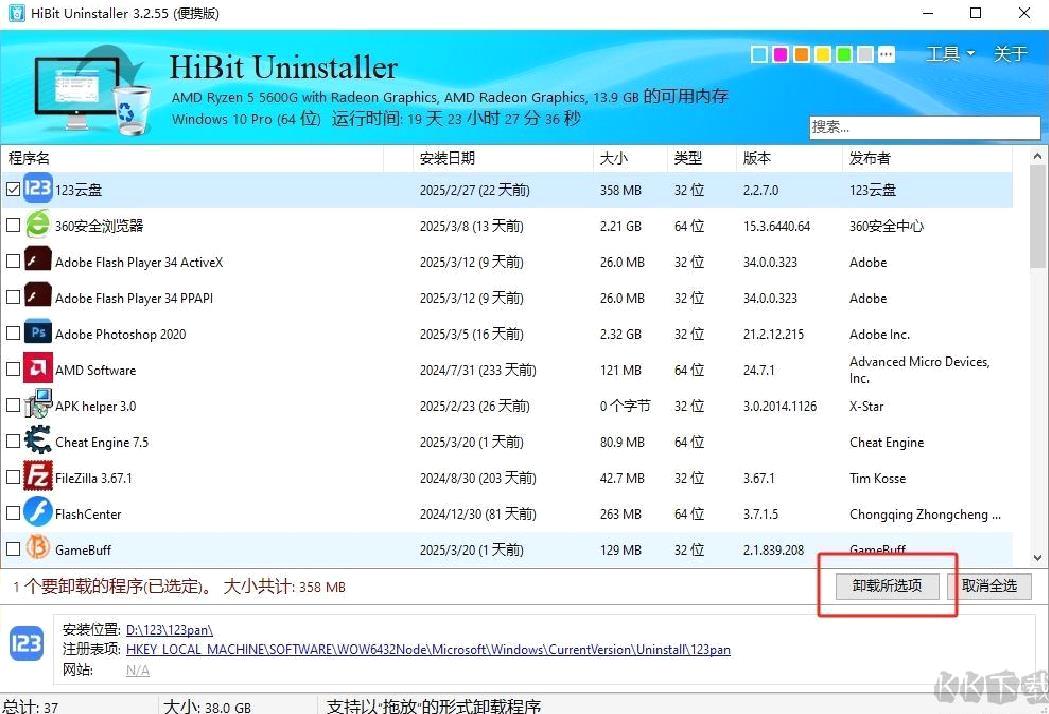This screenshot has width=1049, height=714.
Task: Click the Adobe Photoshop 2020 Ps icon
Action: [x=37, y=333]
